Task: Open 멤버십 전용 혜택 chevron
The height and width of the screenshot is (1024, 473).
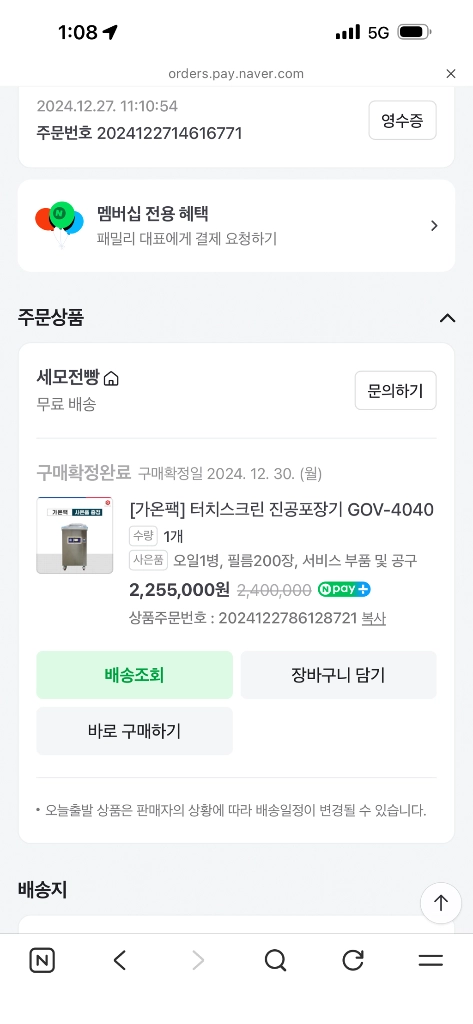Action: [434, 226]
